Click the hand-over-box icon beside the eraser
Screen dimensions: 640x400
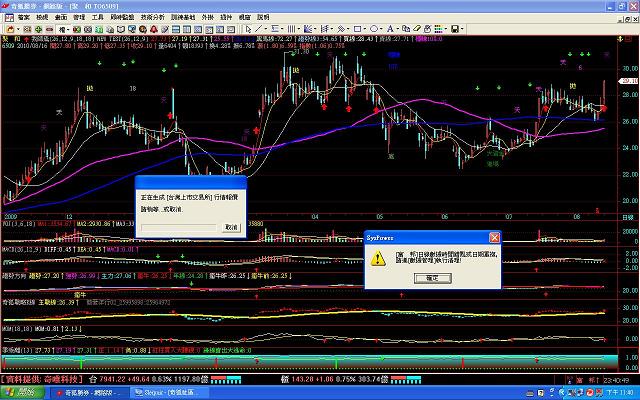pos(427,29)
